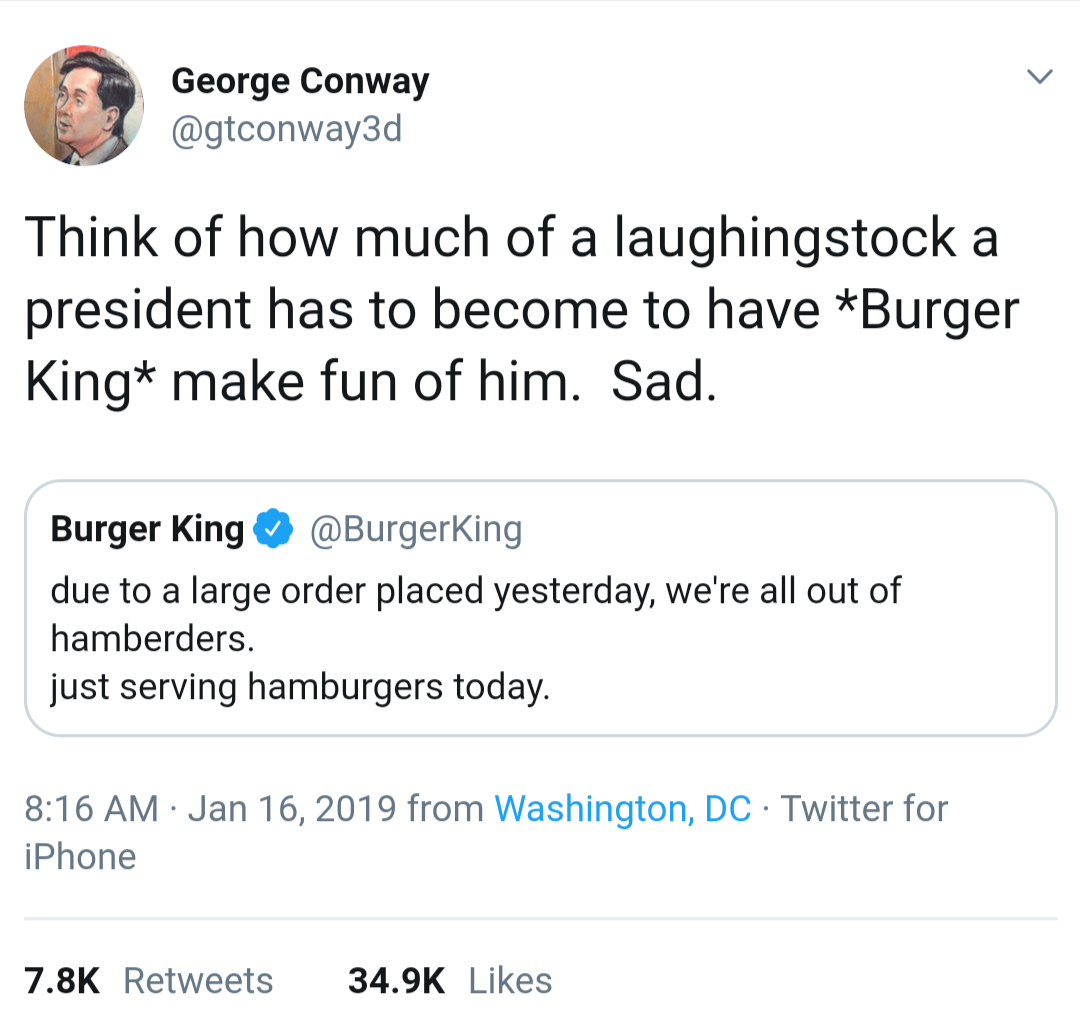The width and height of the screenshot is (1080, 1033).
Task: Click the @gtconway3d handle
Action: (x=288, y=127)
